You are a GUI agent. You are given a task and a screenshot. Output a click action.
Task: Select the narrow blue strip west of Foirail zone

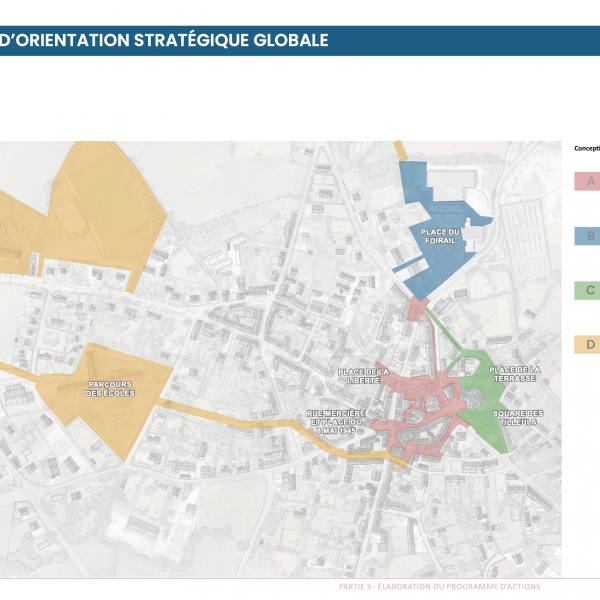click(x=406, y=265)
